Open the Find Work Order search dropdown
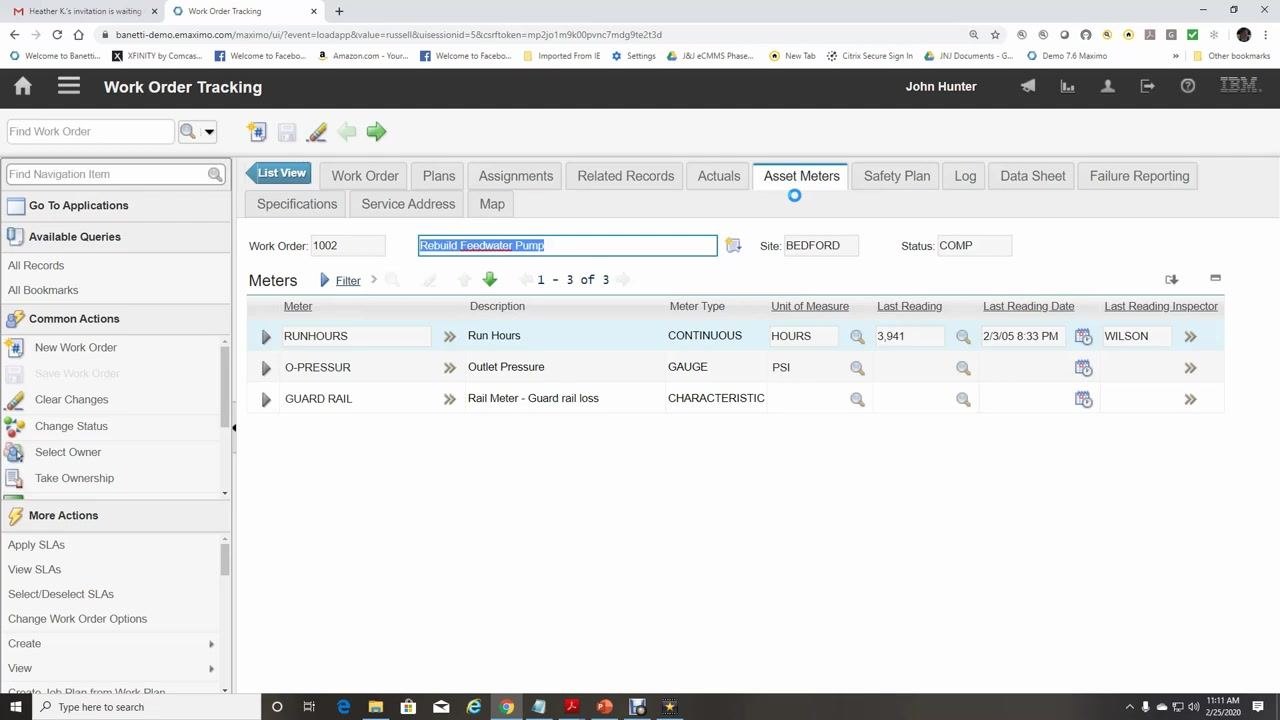 (209, 132)
